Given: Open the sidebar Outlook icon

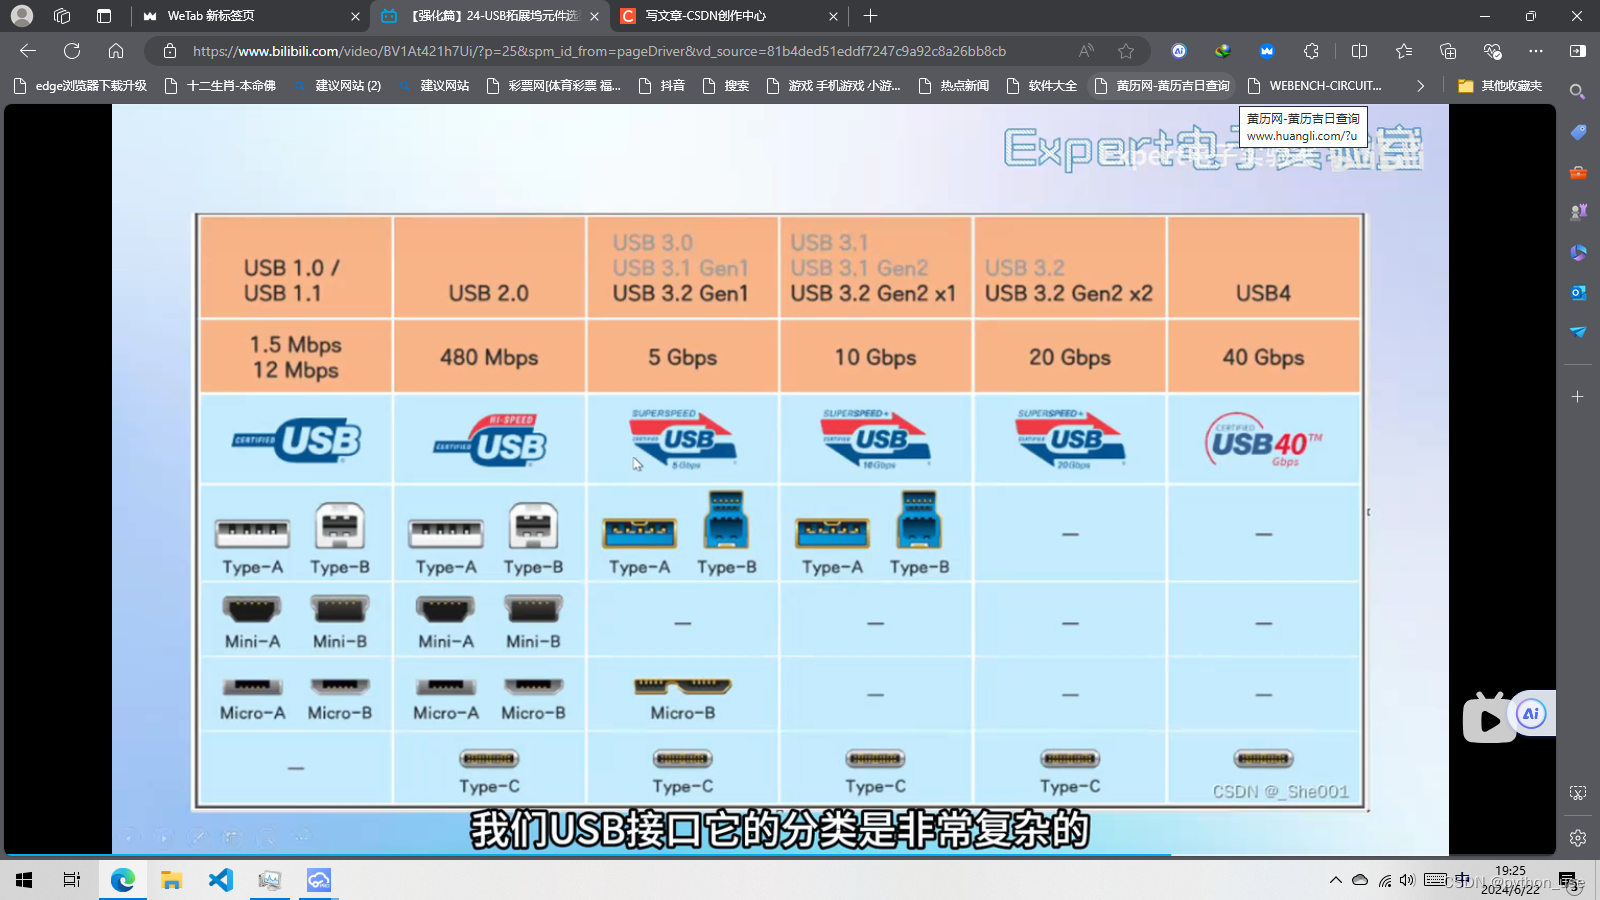Looking at the screenshot, I should pos(1578,292).
